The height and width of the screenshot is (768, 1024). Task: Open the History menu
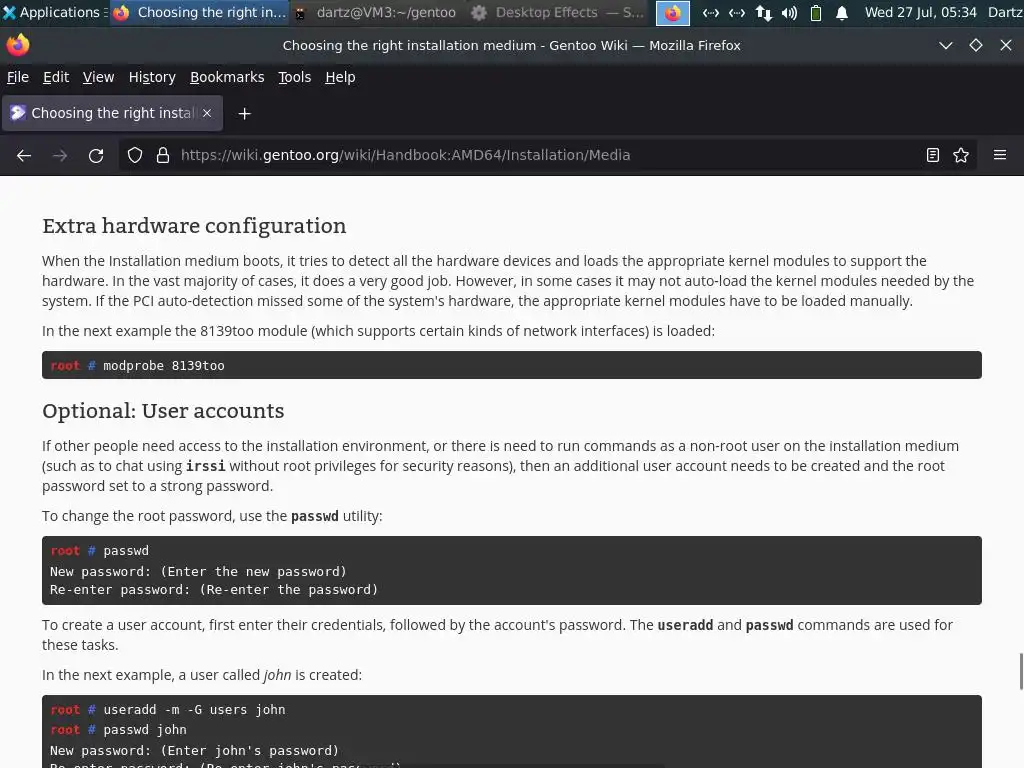point(151,77)
